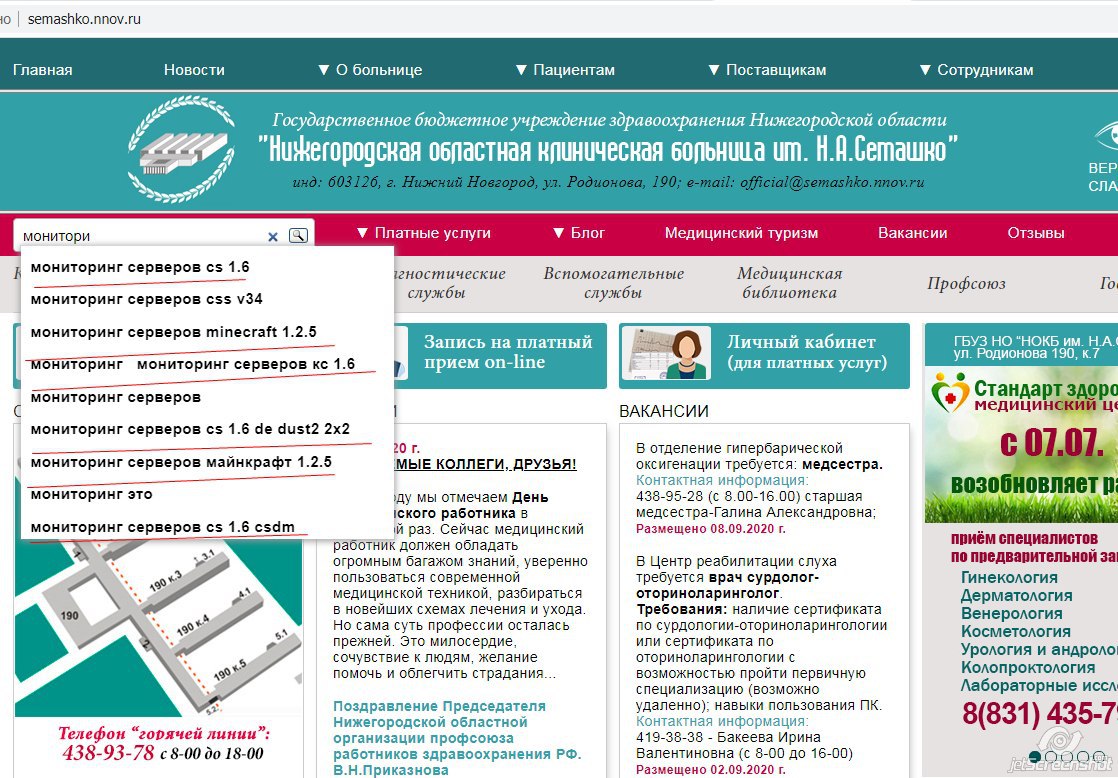Select suggestion cs 1.6 de dust2 2x2
This screenshot has width=1118, height=778.
click(x=190, y=429)
